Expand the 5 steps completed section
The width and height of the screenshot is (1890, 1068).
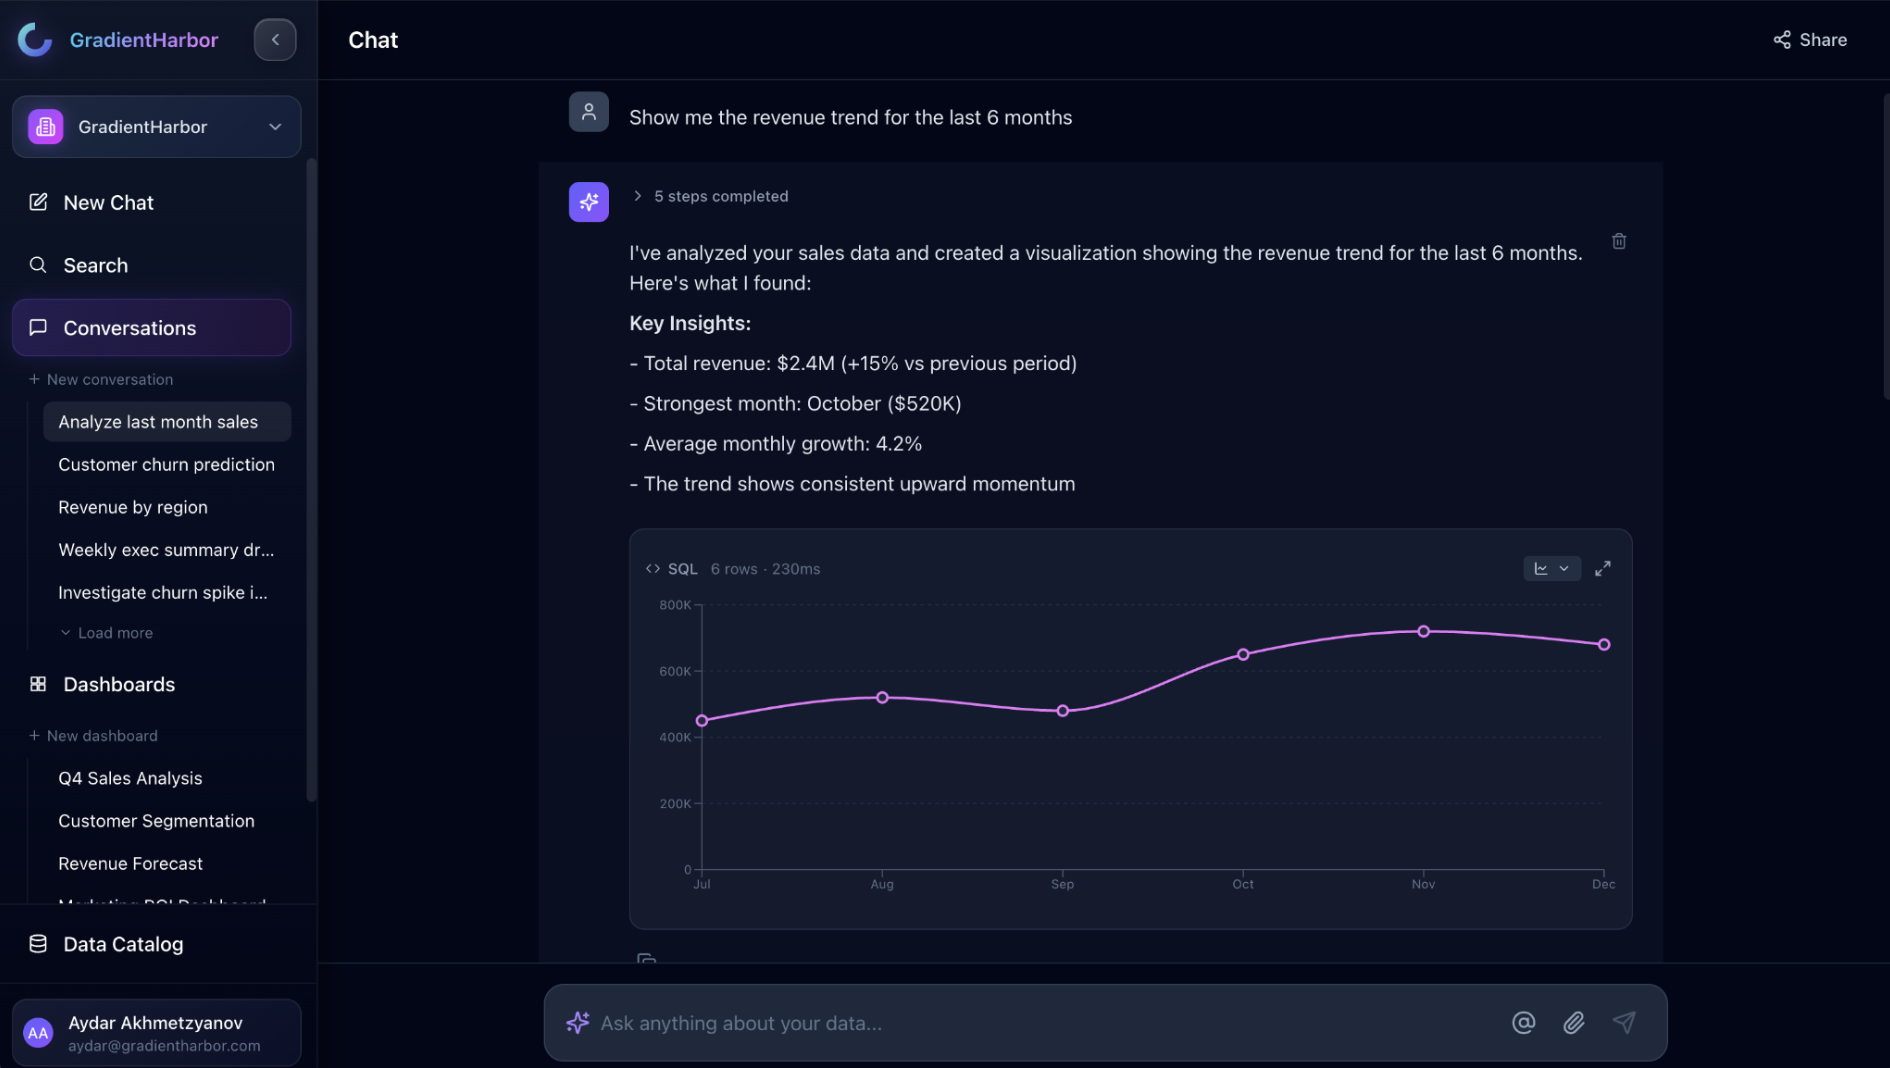711,196
